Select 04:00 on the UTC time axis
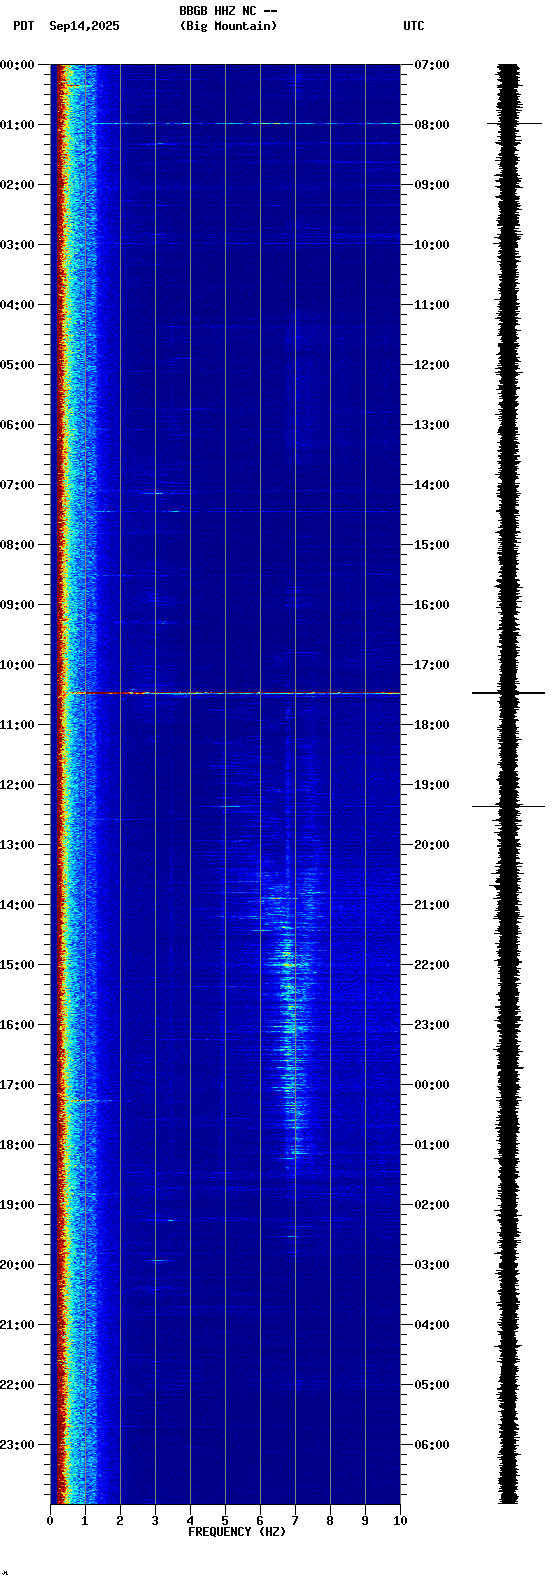Screen dimensions: 552x1584 pyautogui.click(x=432, y=1325)
